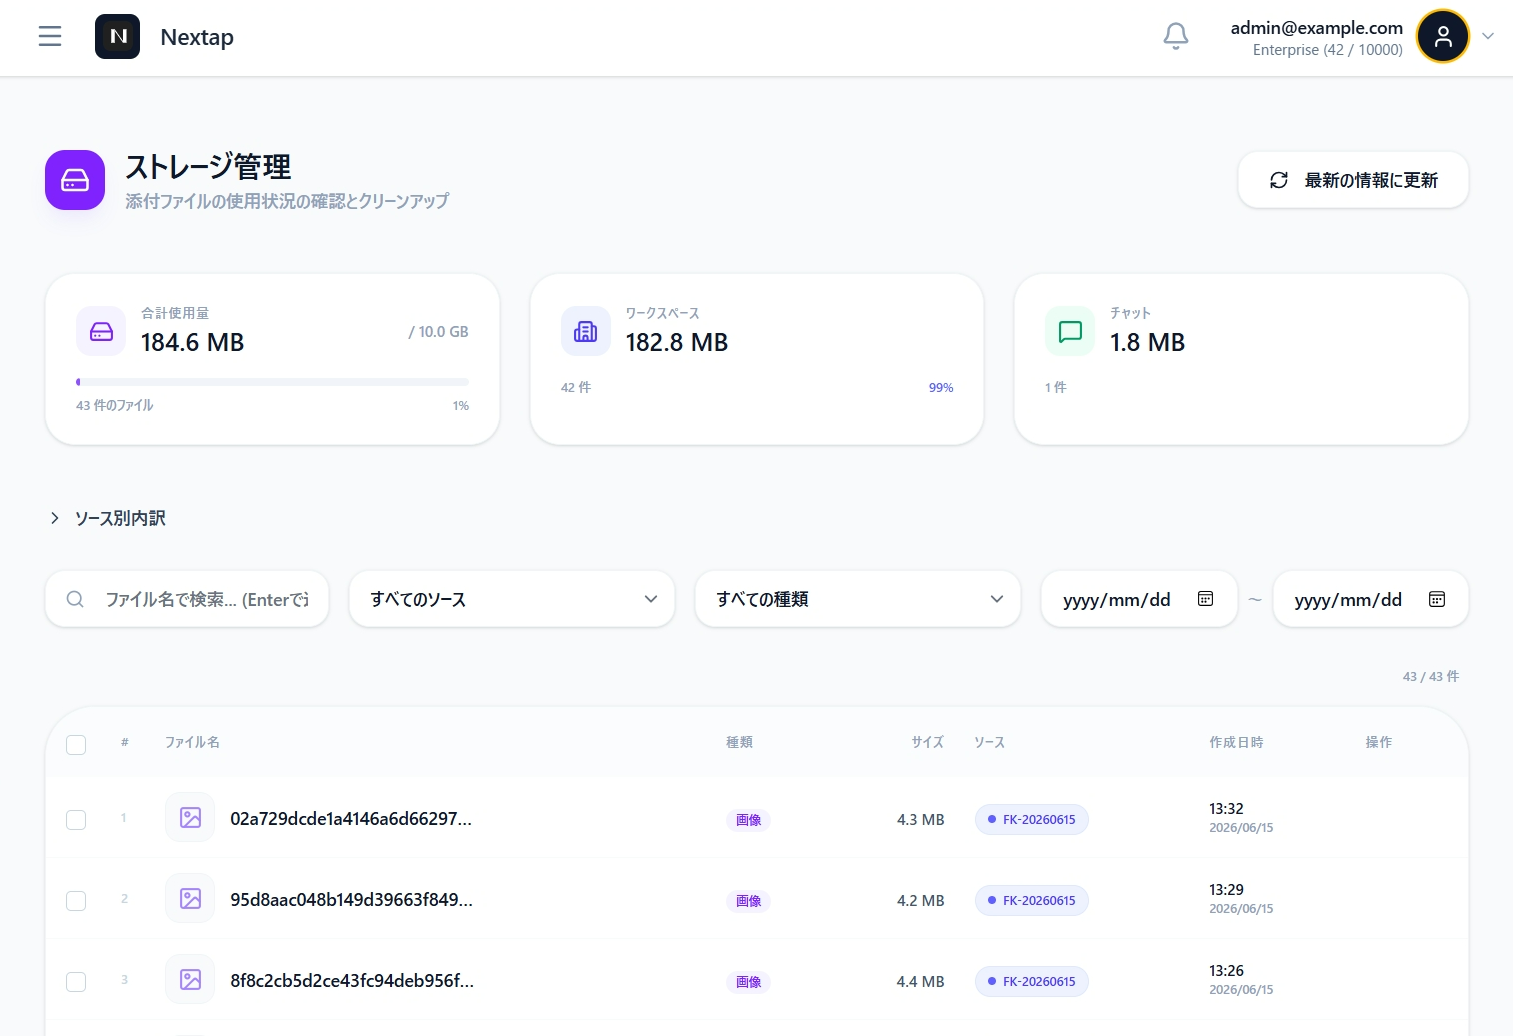Open the start date calendar picker icon
The image size is (1513, 1036).
tap(1206, 599)
